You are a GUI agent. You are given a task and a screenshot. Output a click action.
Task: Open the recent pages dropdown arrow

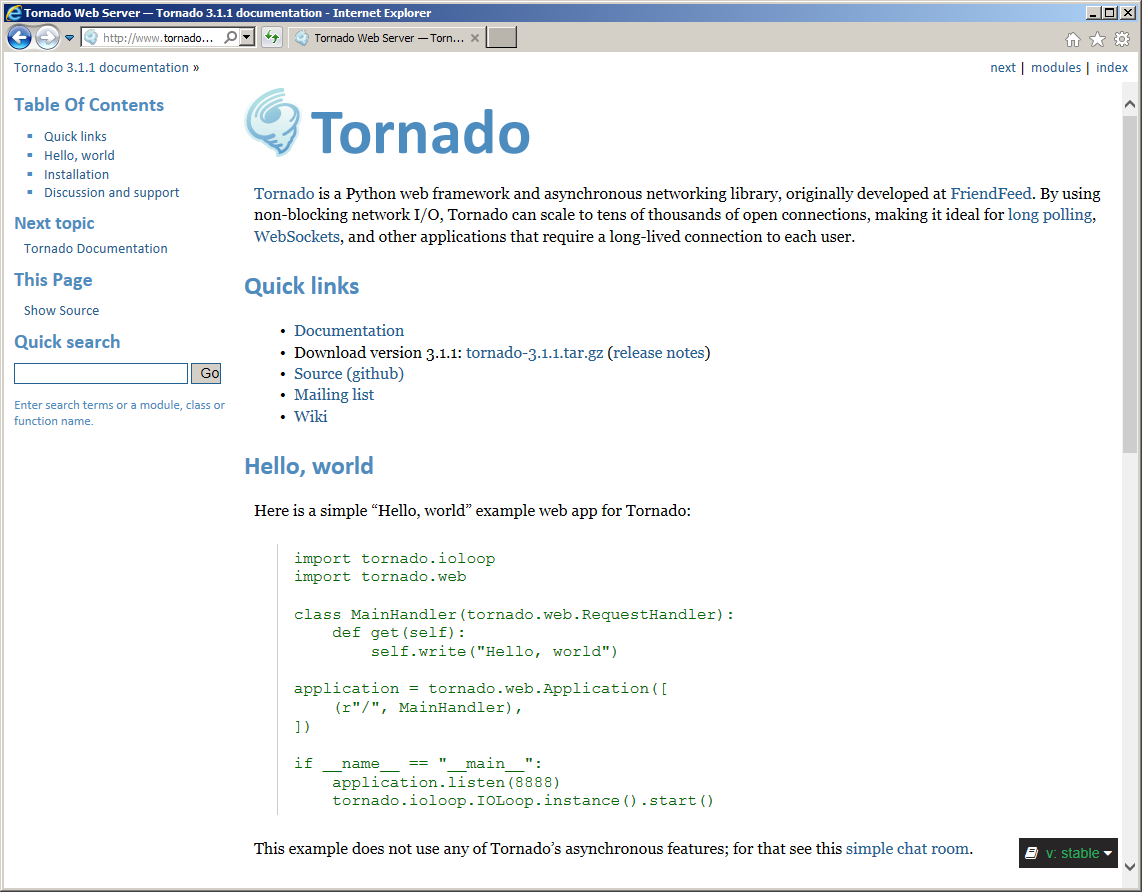69,38
